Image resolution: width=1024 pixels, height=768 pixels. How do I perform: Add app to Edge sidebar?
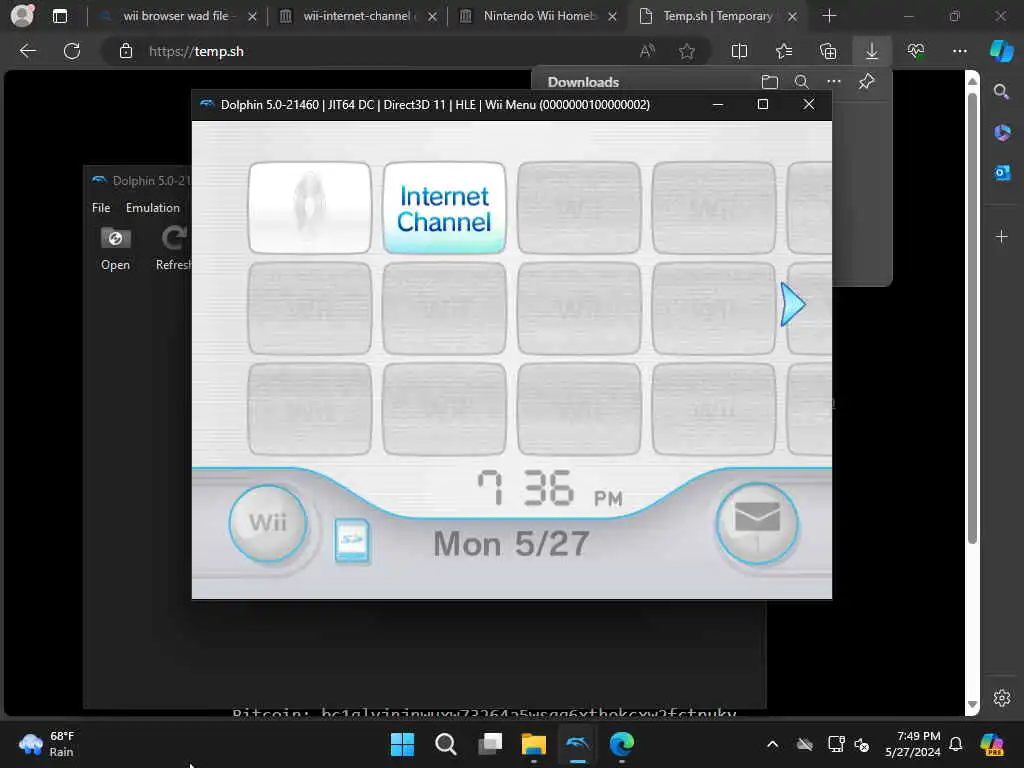1001,236
